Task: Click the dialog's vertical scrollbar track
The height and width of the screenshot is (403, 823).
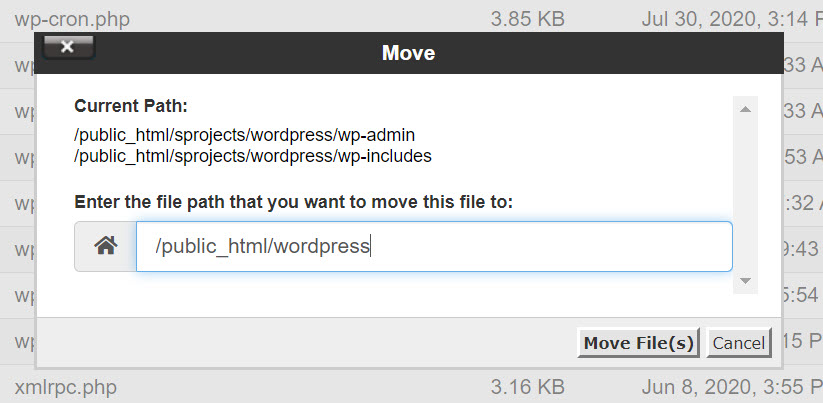Action: coord(744,190)
